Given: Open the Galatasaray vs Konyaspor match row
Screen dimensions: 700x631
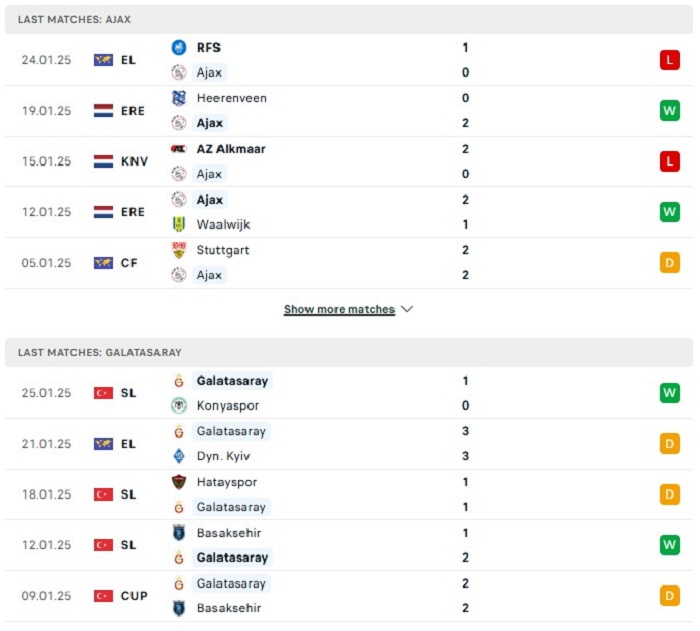Looking at the screenshot, I should [349, 393].
